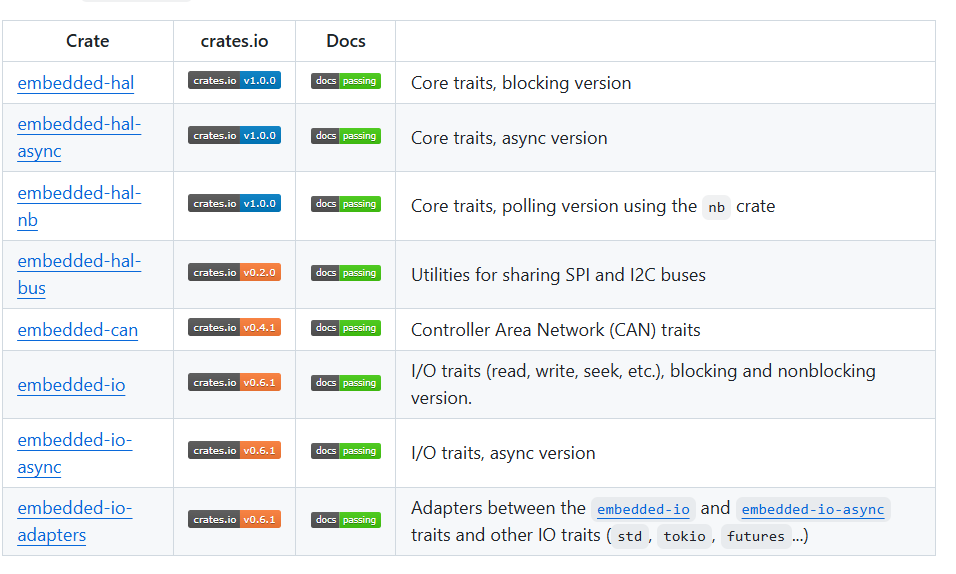Screen dimensions: 956x574
Task: Click docs passing badge for embedded-hal-nb
Action: coord(346,204)
